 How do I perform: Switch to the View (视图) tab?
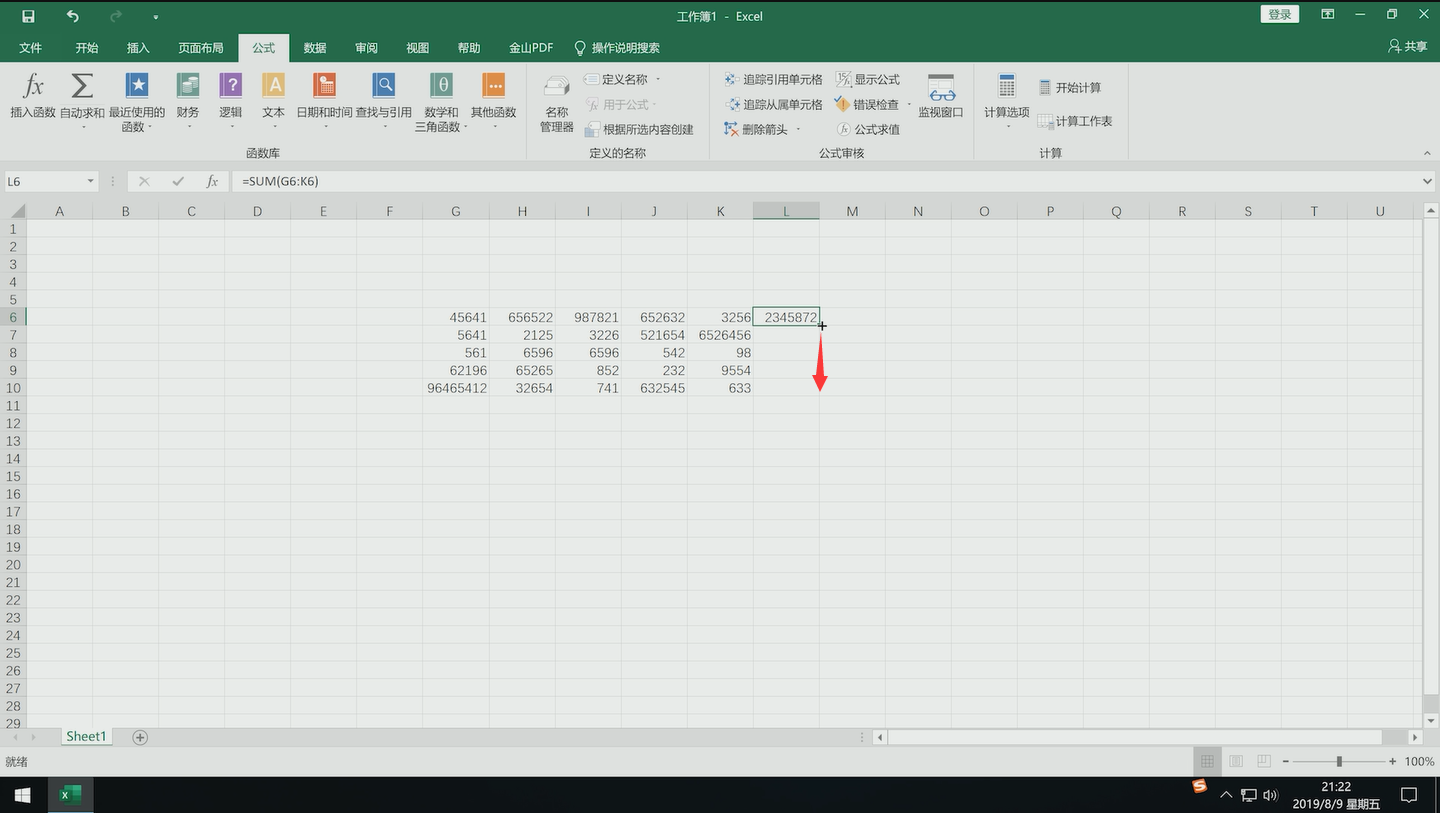(x=418, y=48)
